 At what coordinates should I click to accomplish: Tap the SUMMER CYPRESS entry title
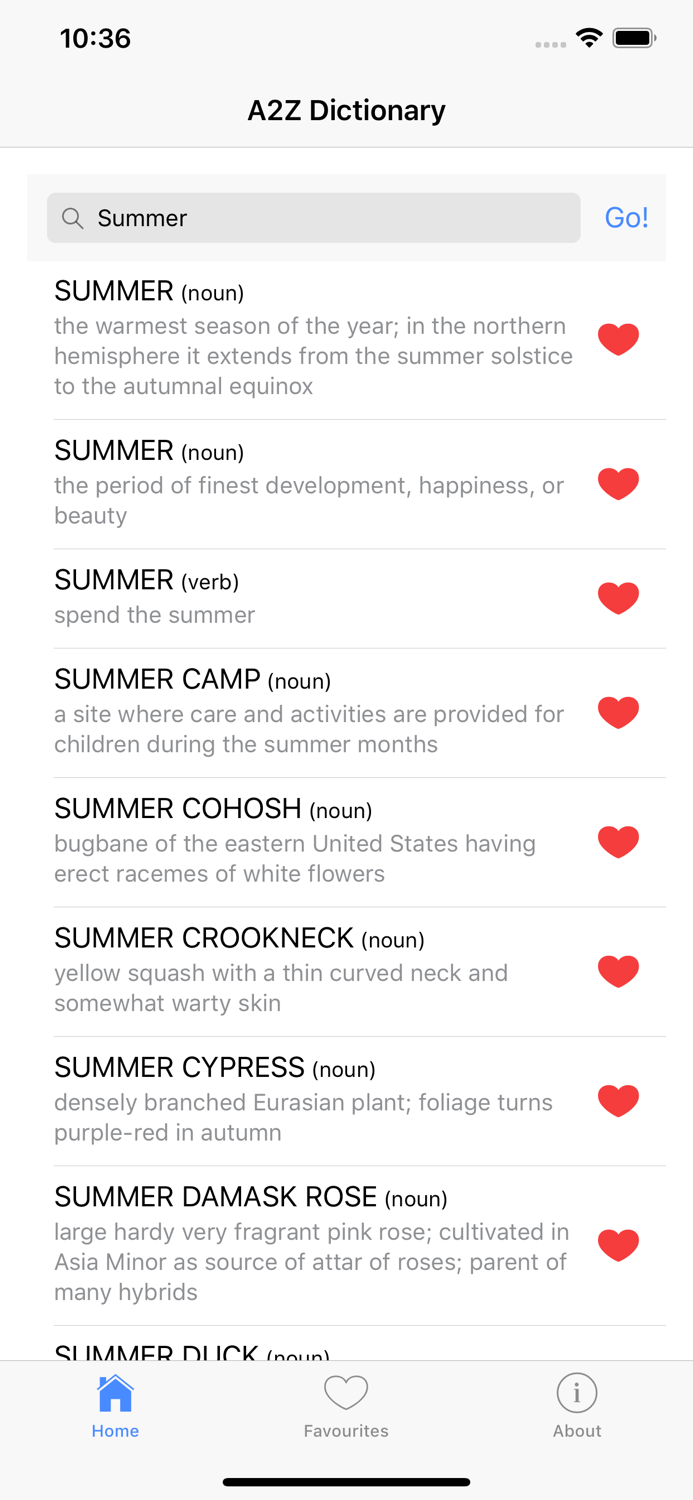coord(180,1068)
